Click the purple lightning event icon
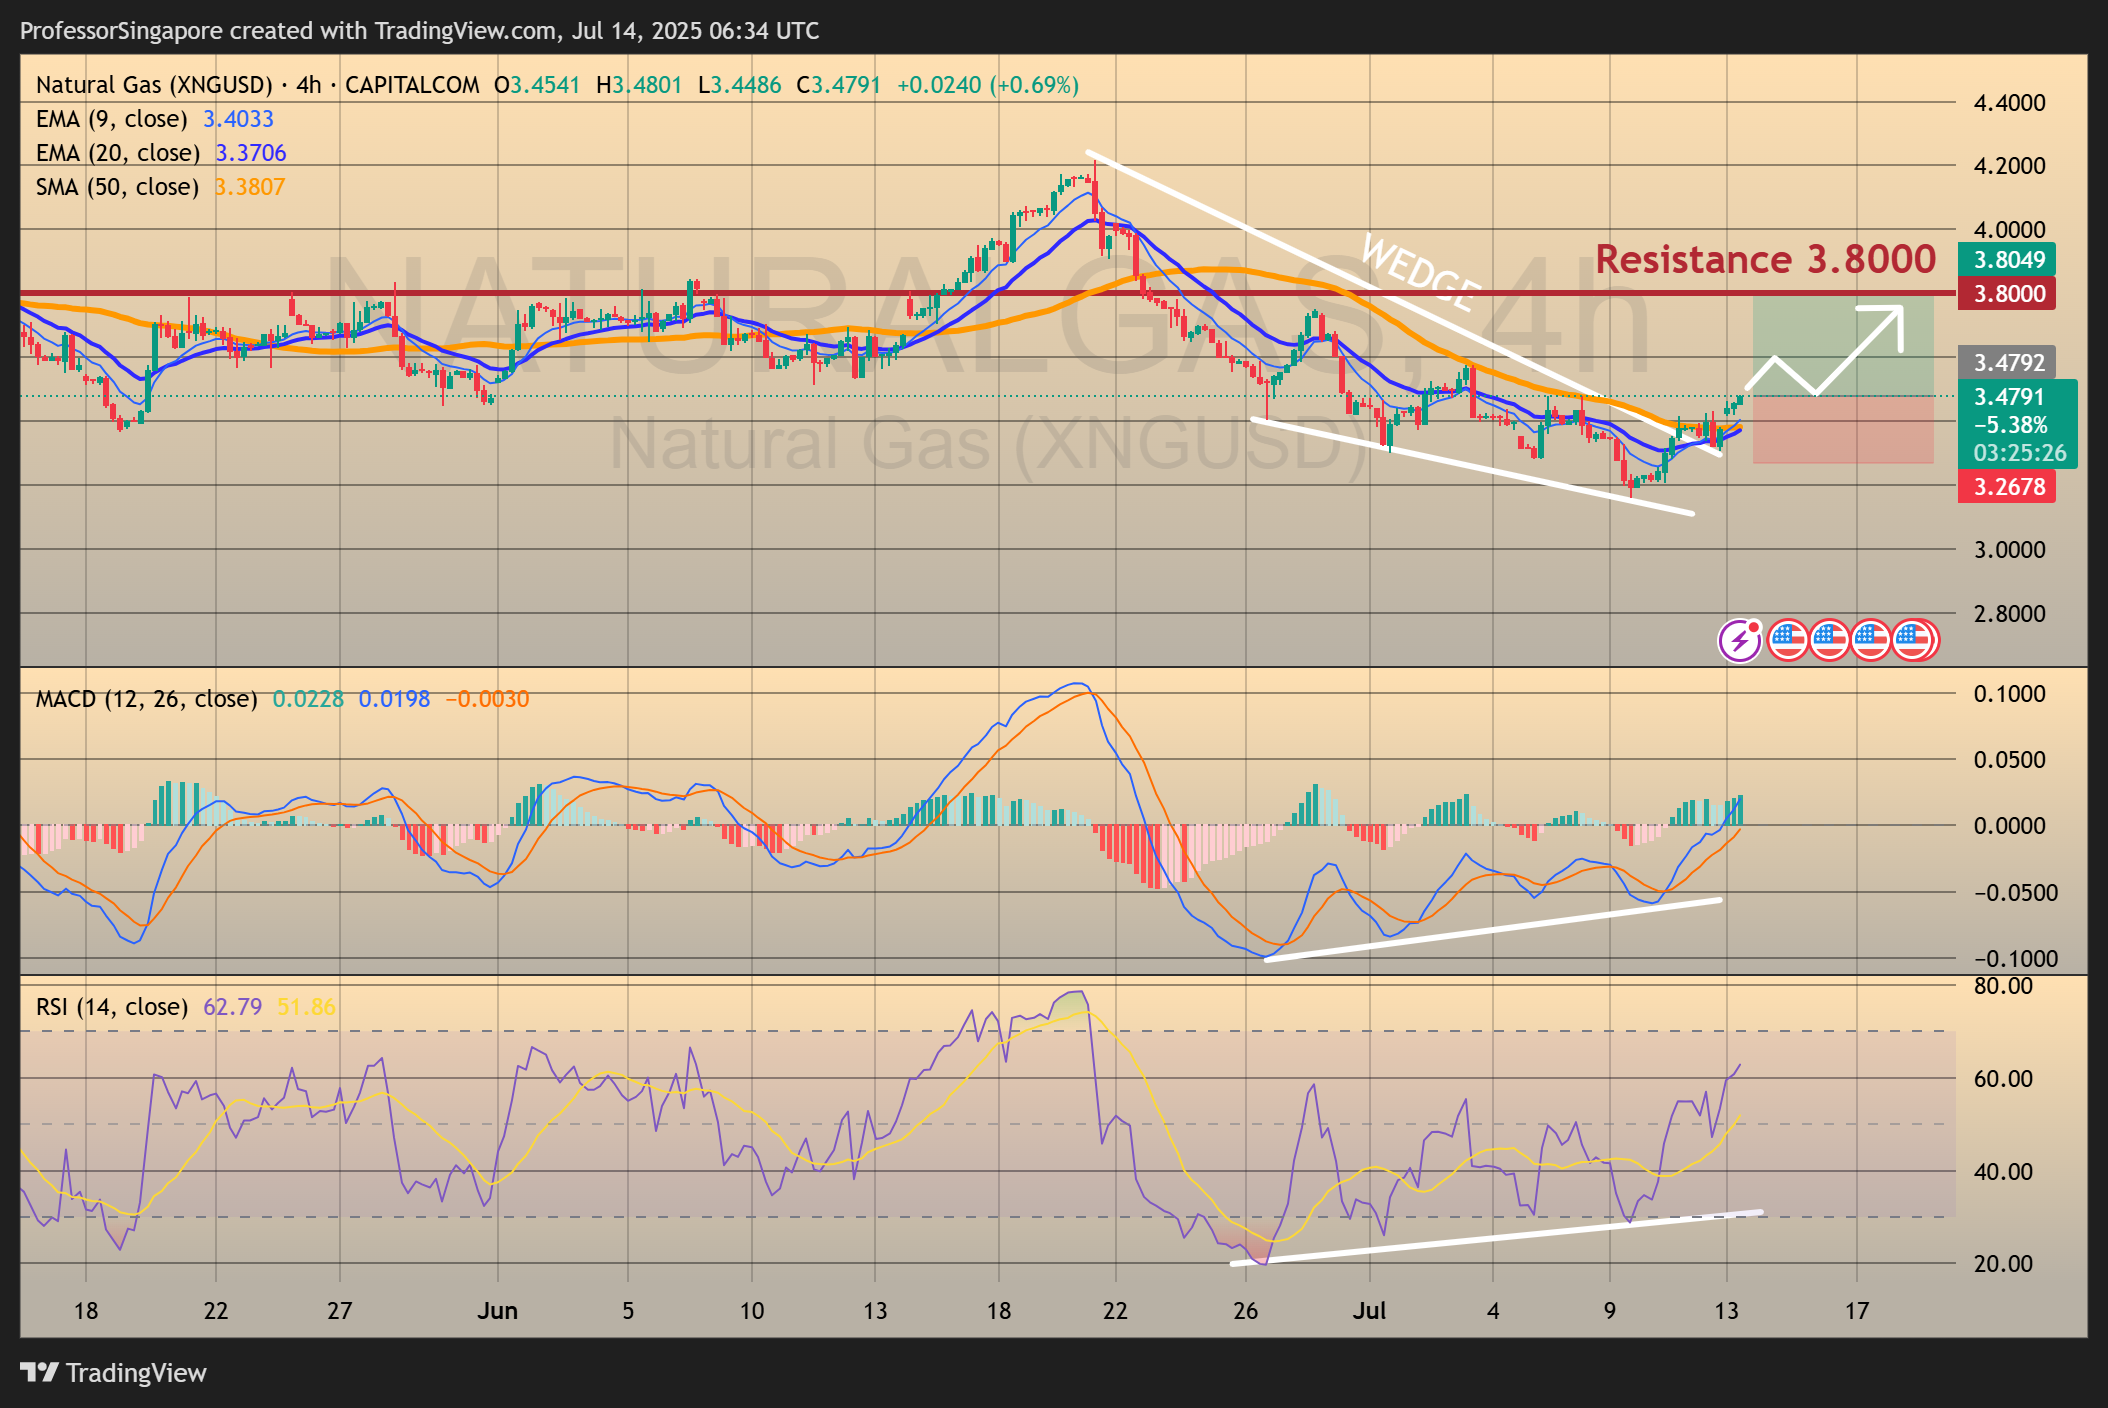 [x=1740, y=640]
